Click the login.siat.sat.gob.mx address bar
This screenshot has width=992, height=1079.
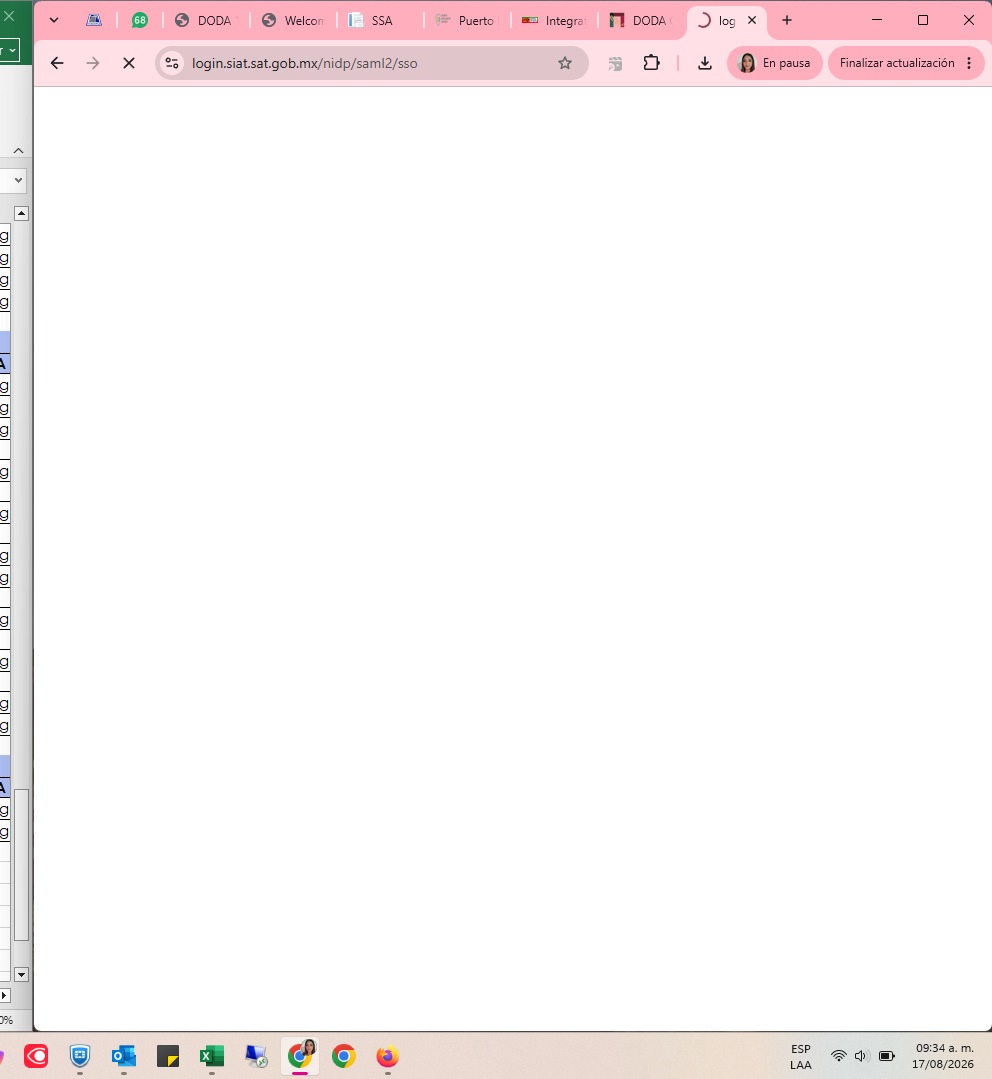369,63
